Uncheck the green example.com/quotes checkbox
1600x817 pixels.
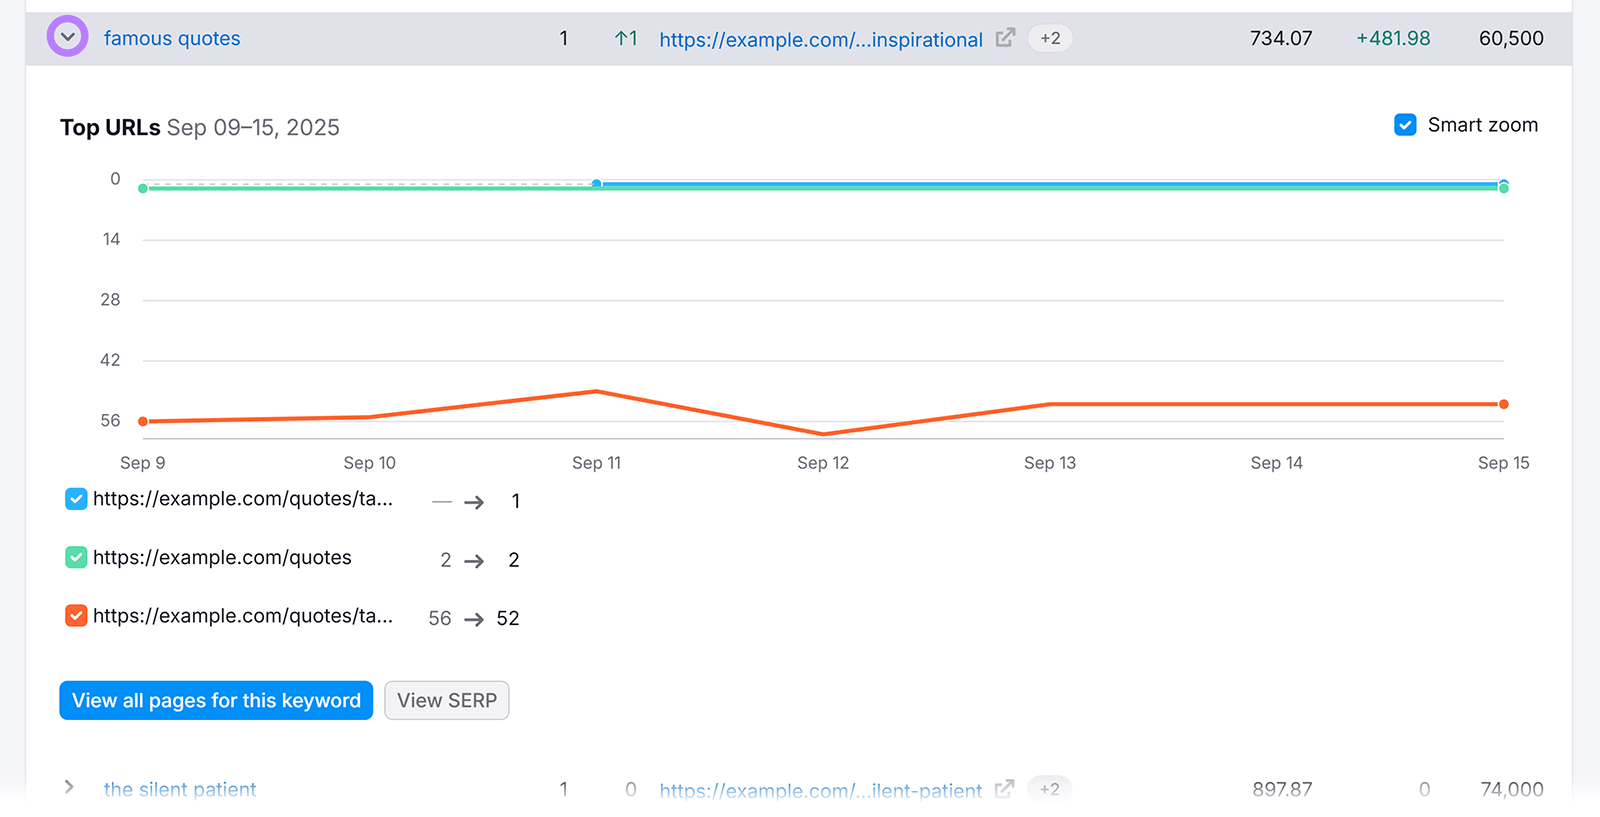coord(76,558)
